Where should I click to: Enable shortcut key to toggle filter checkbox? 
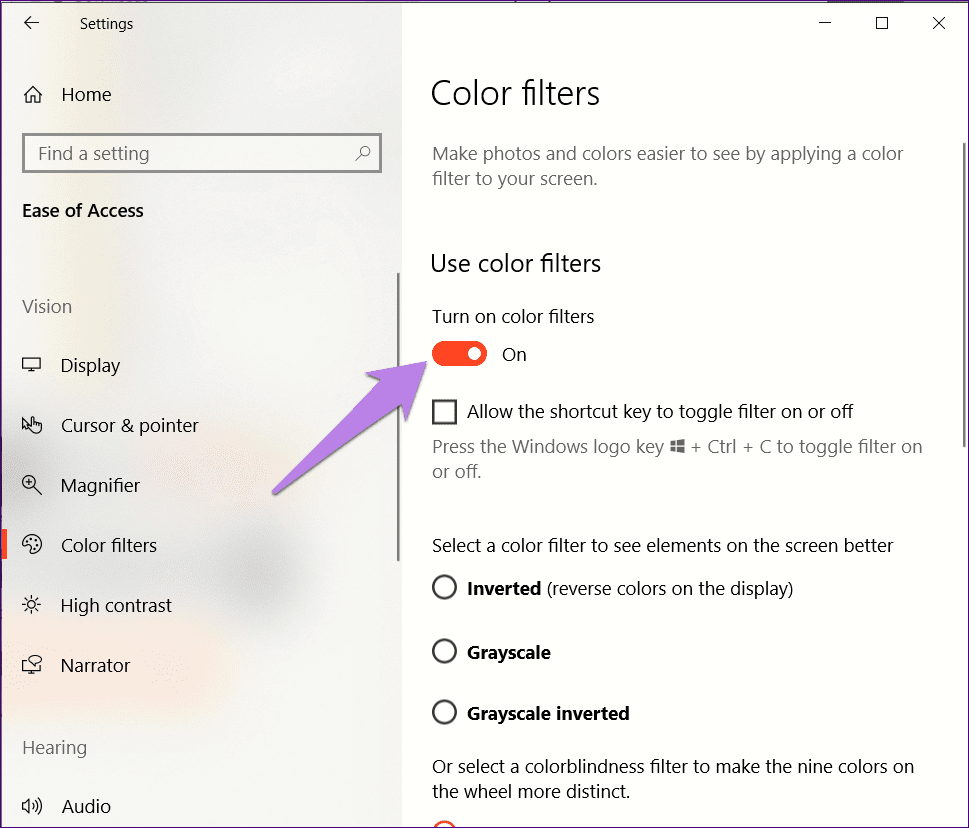[444, 412]
